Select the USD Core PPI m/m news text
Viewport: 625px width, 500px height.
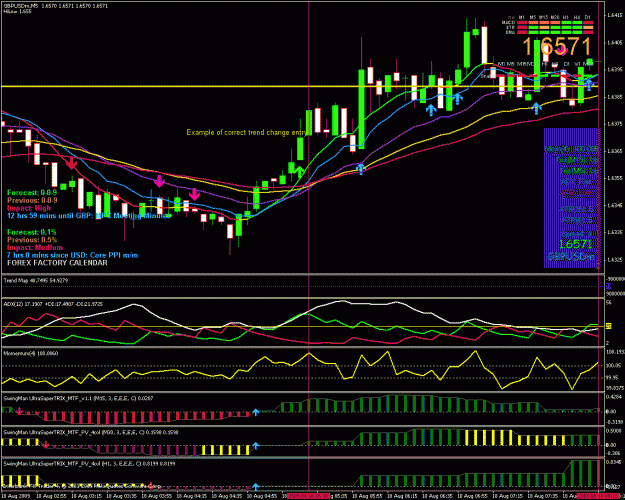73,255
